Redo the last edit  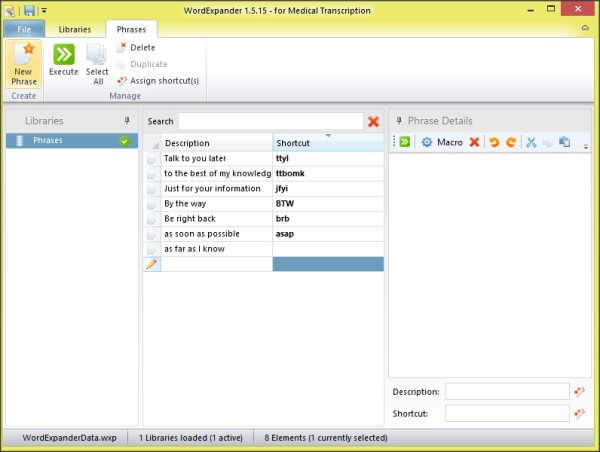[511, 142]
